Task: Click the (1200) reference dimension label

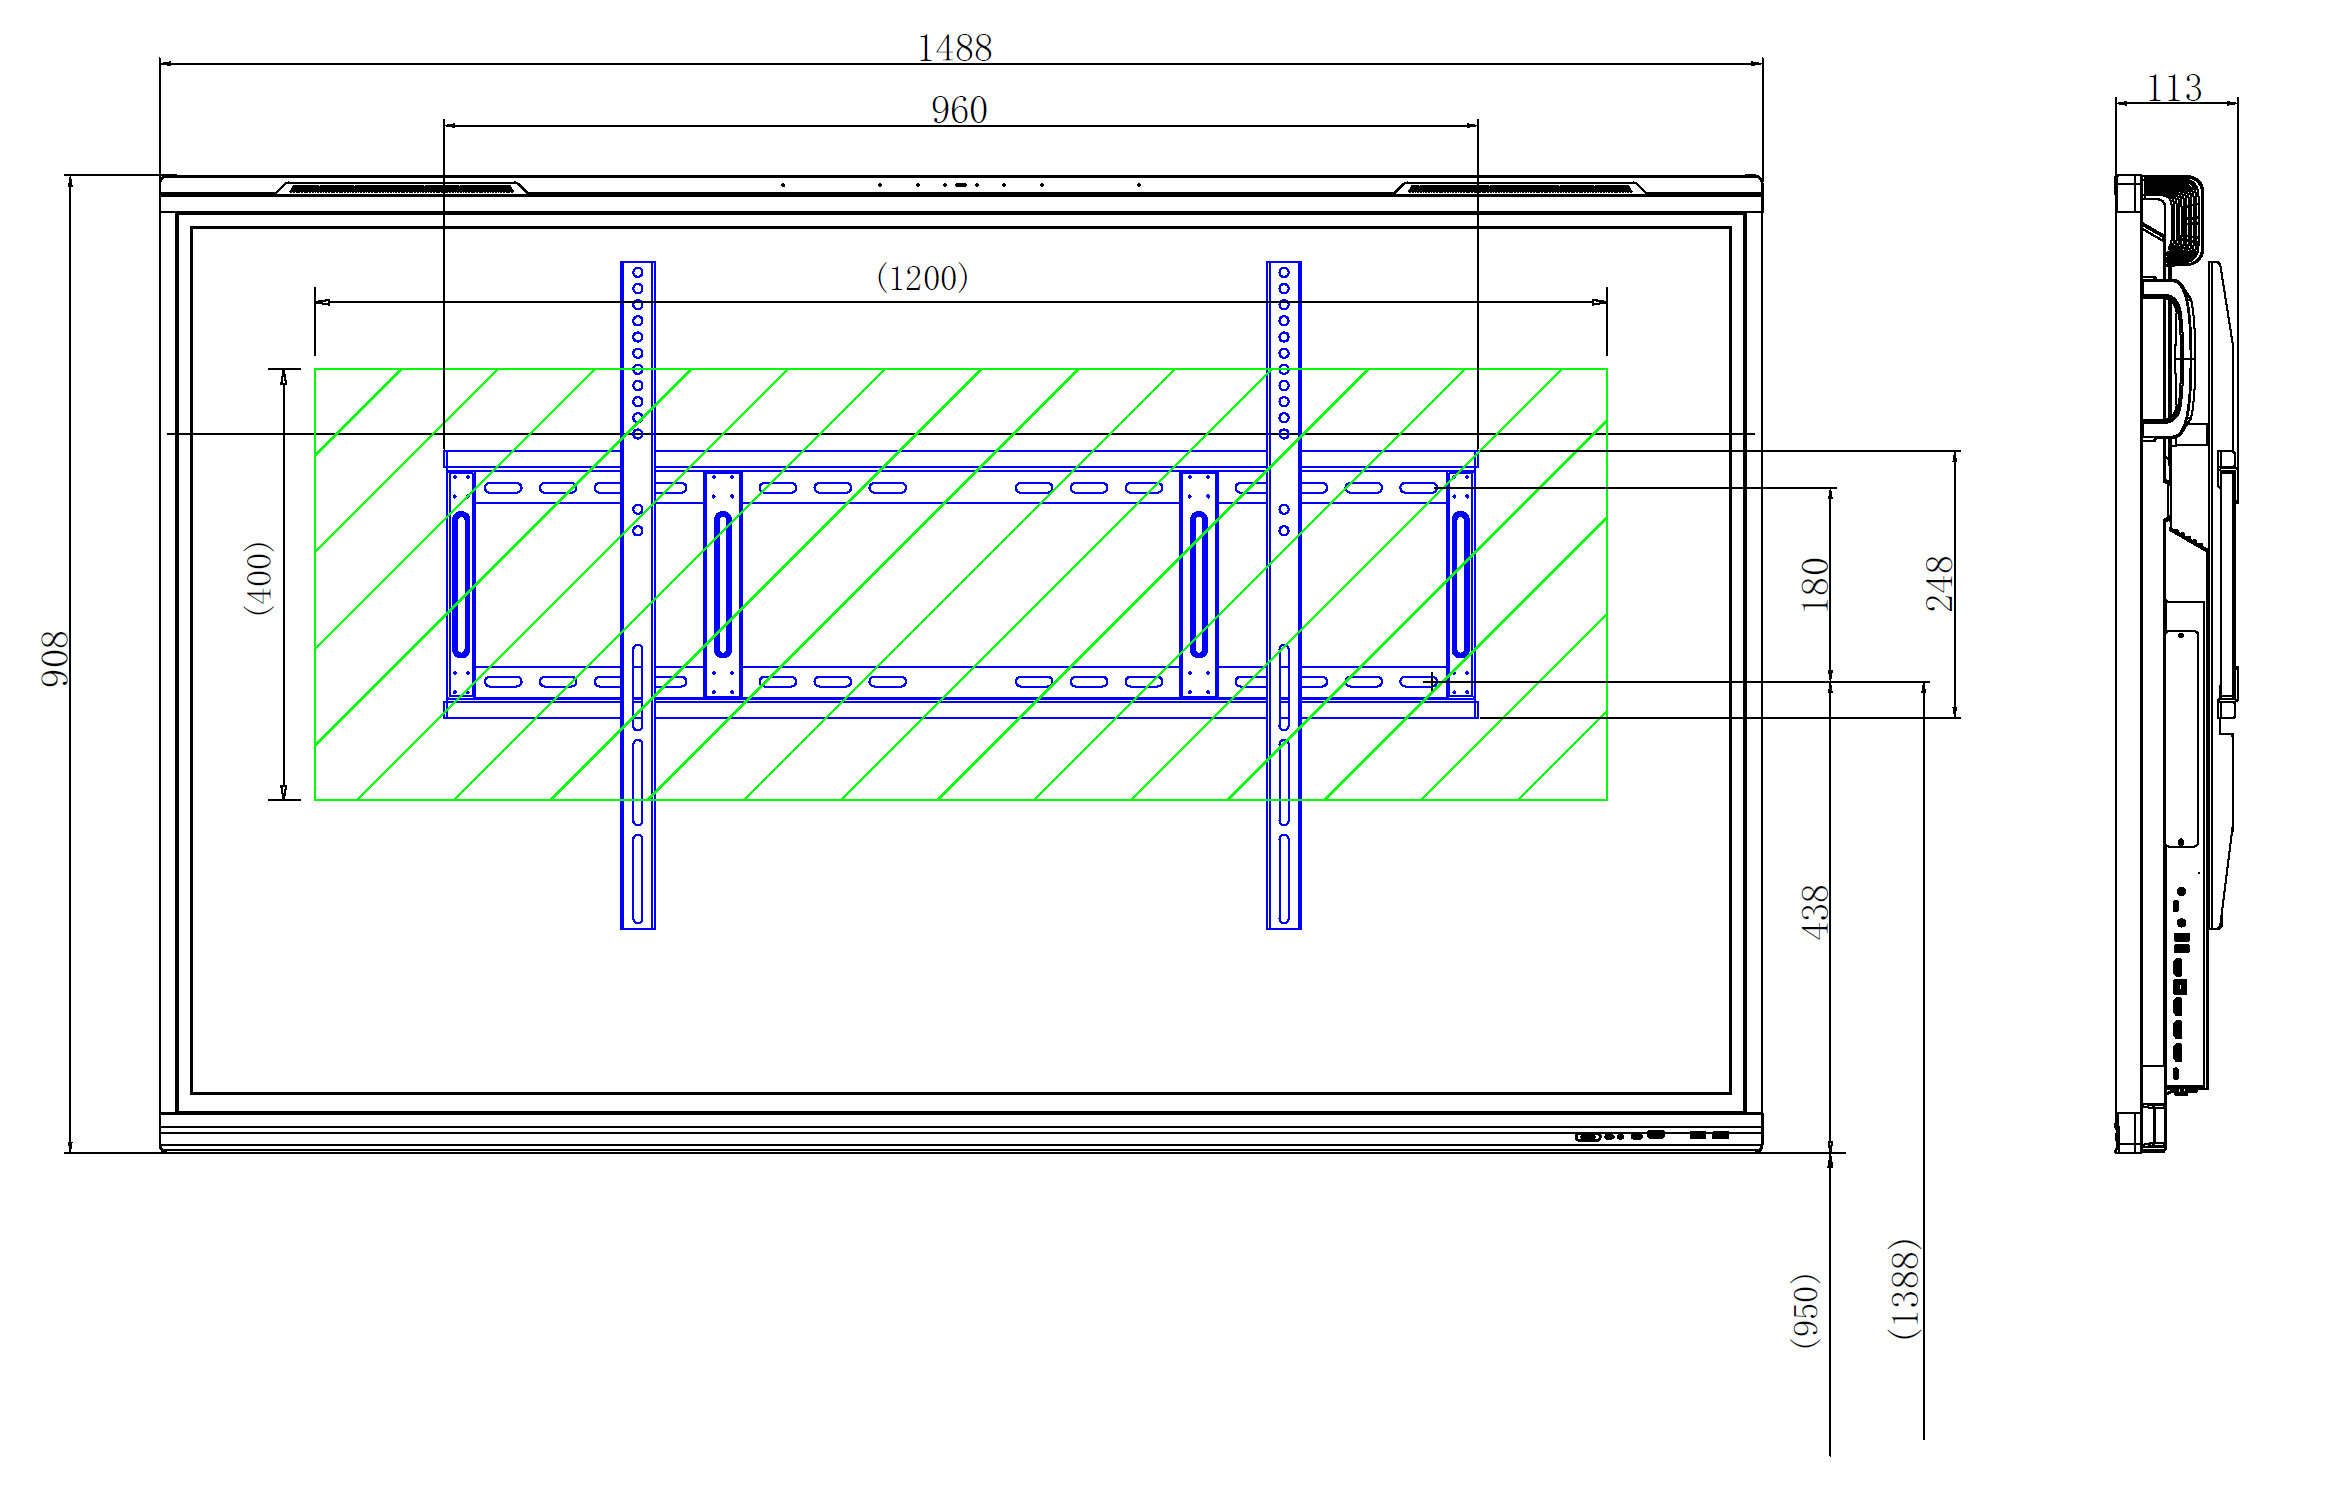Action: pos(921,278)
